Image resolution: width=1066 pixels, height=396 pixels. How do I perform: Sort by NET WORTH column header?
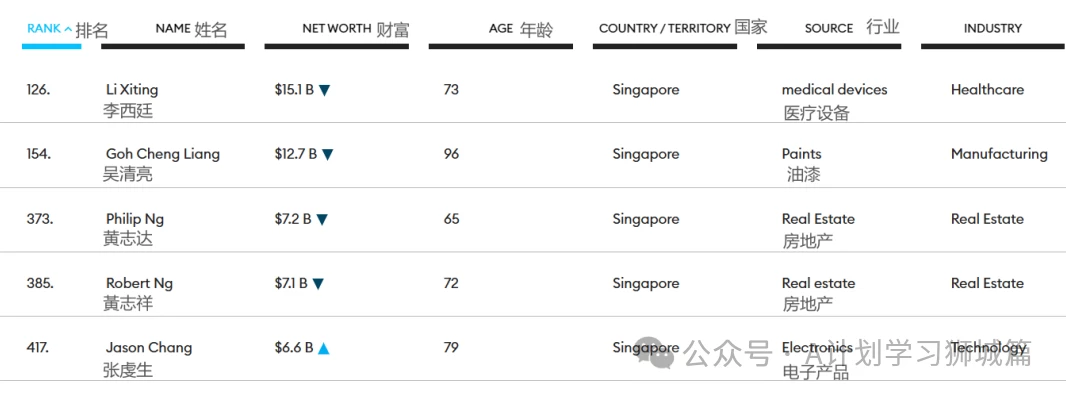point(337,29)
